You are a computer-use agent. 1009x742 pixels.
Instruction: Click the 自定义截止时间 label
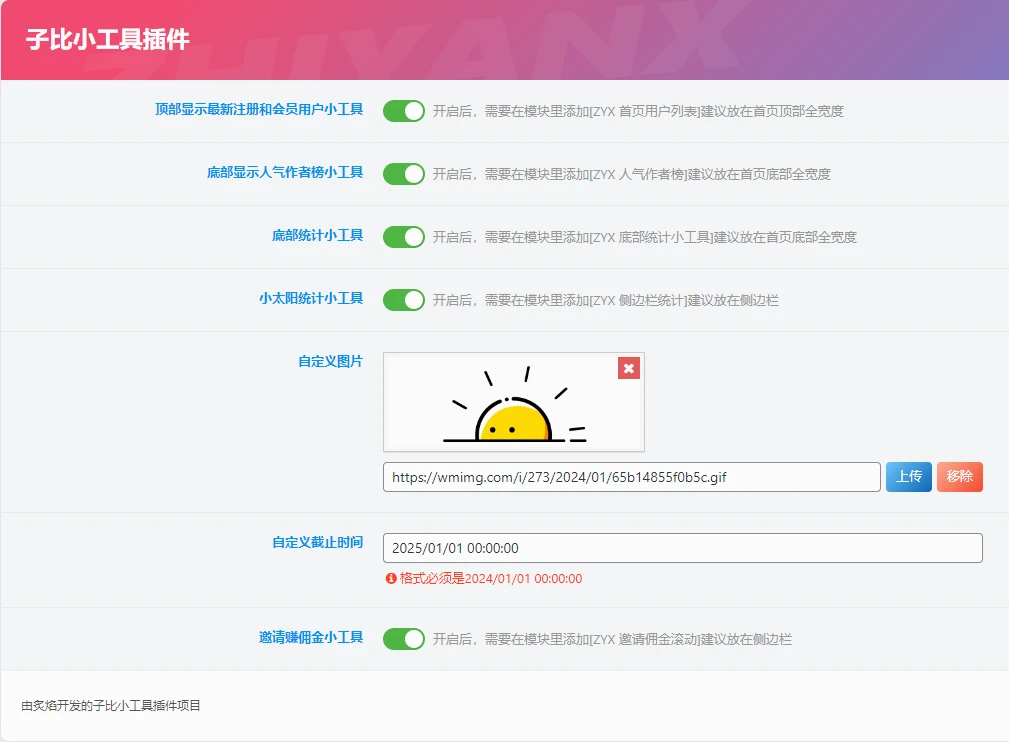click(320, 541)
